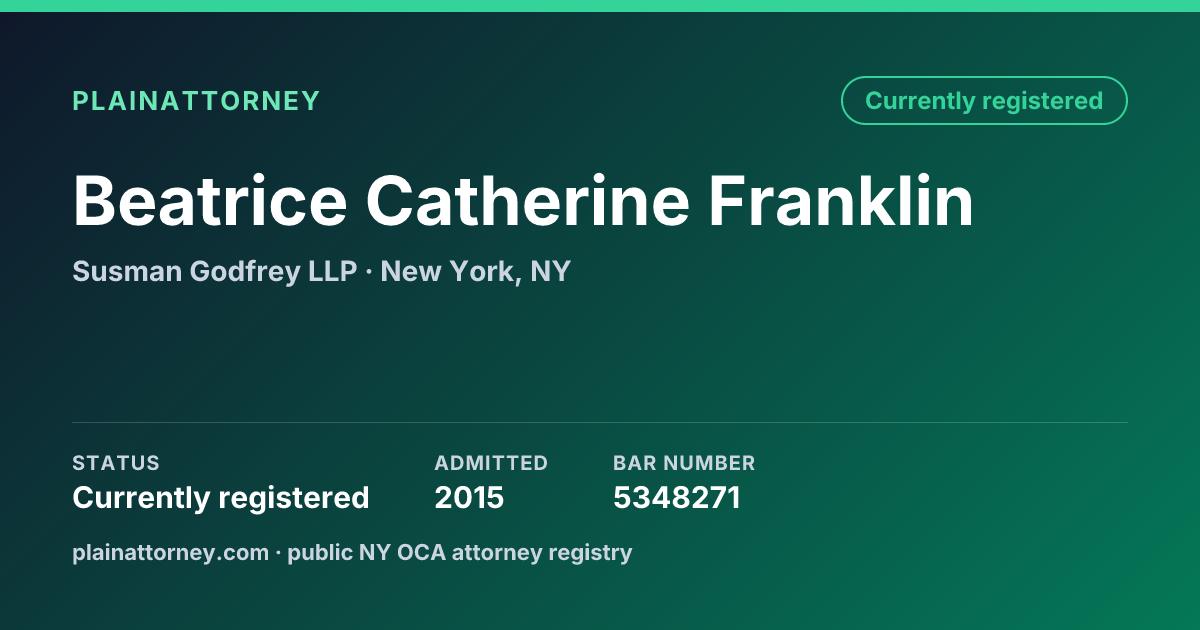Click the Currently registered badge pill

[984, 101]
